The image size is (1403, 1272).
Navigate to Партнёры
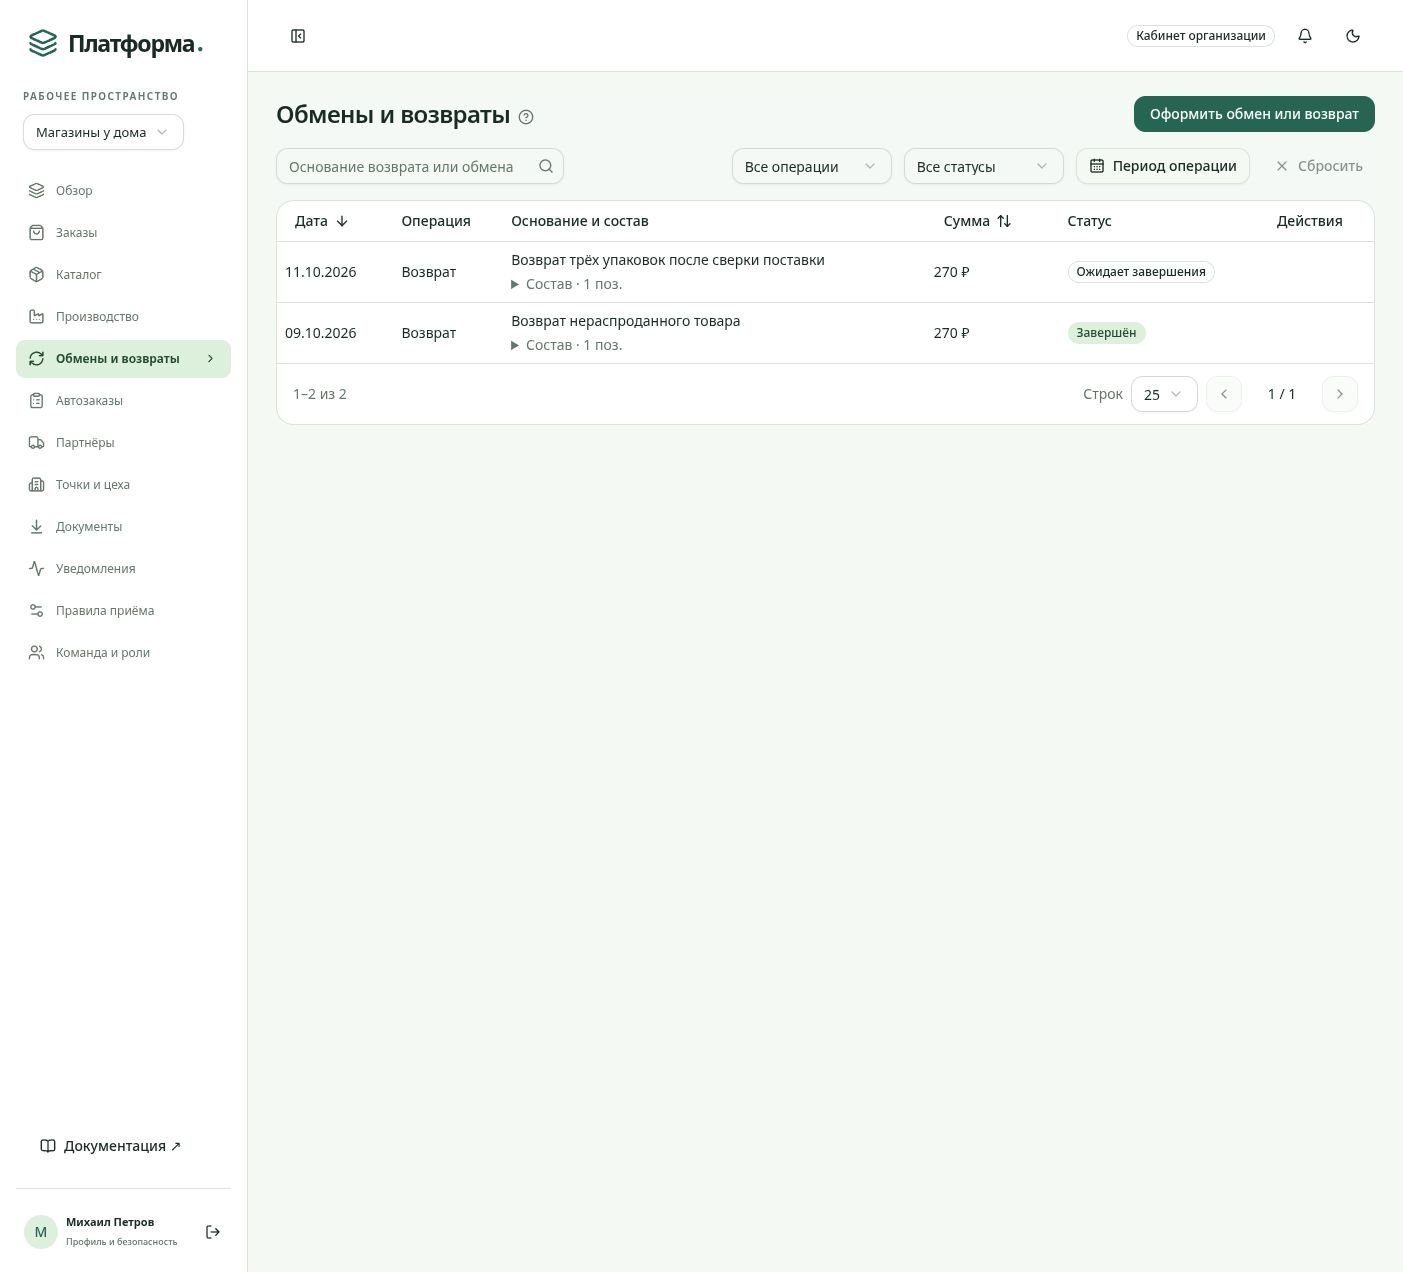click(x=123, y=442)
